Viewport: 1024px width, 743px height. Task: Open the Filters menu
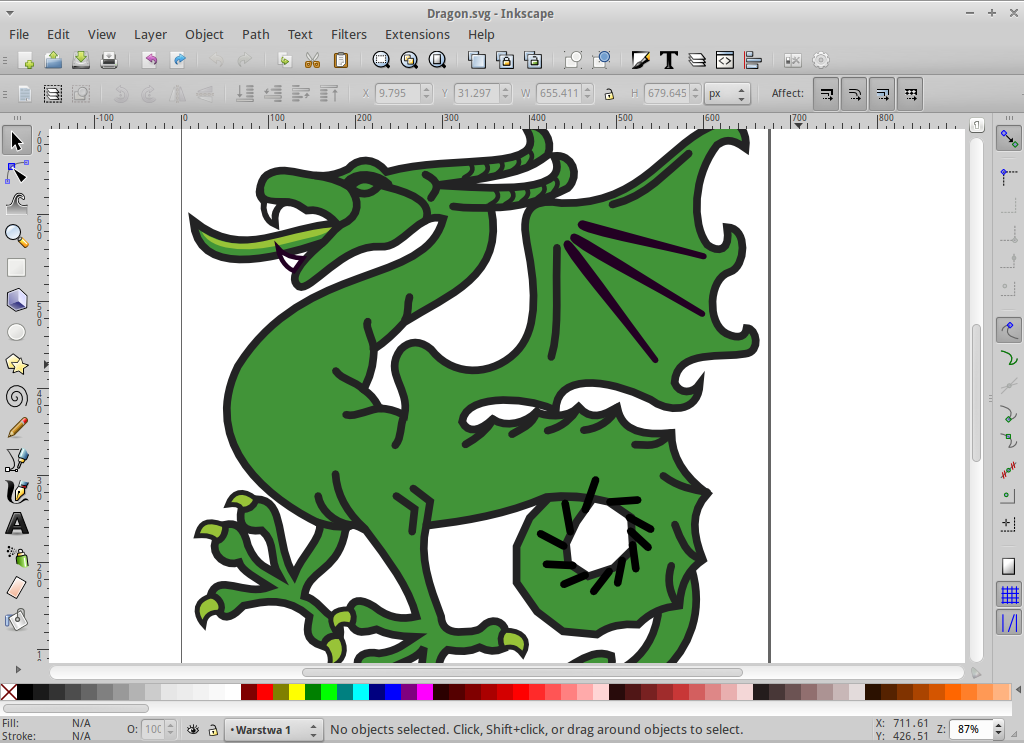tap(349, 34)
